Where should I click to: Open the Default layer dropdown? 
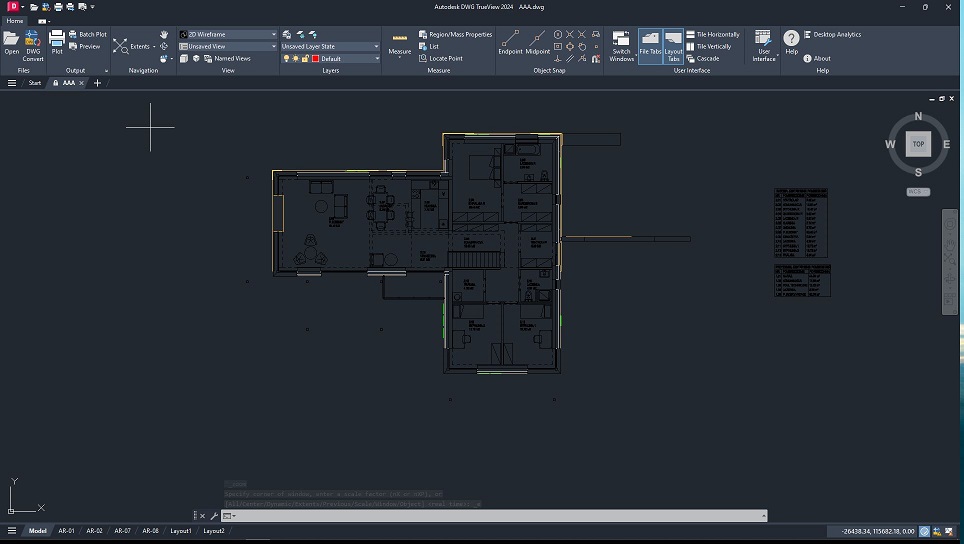[x=376, y=58]
